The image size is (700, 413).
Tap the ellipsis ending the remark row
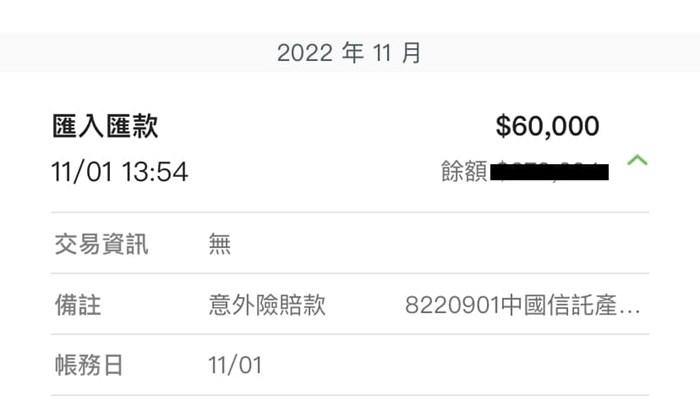point(630,307)
